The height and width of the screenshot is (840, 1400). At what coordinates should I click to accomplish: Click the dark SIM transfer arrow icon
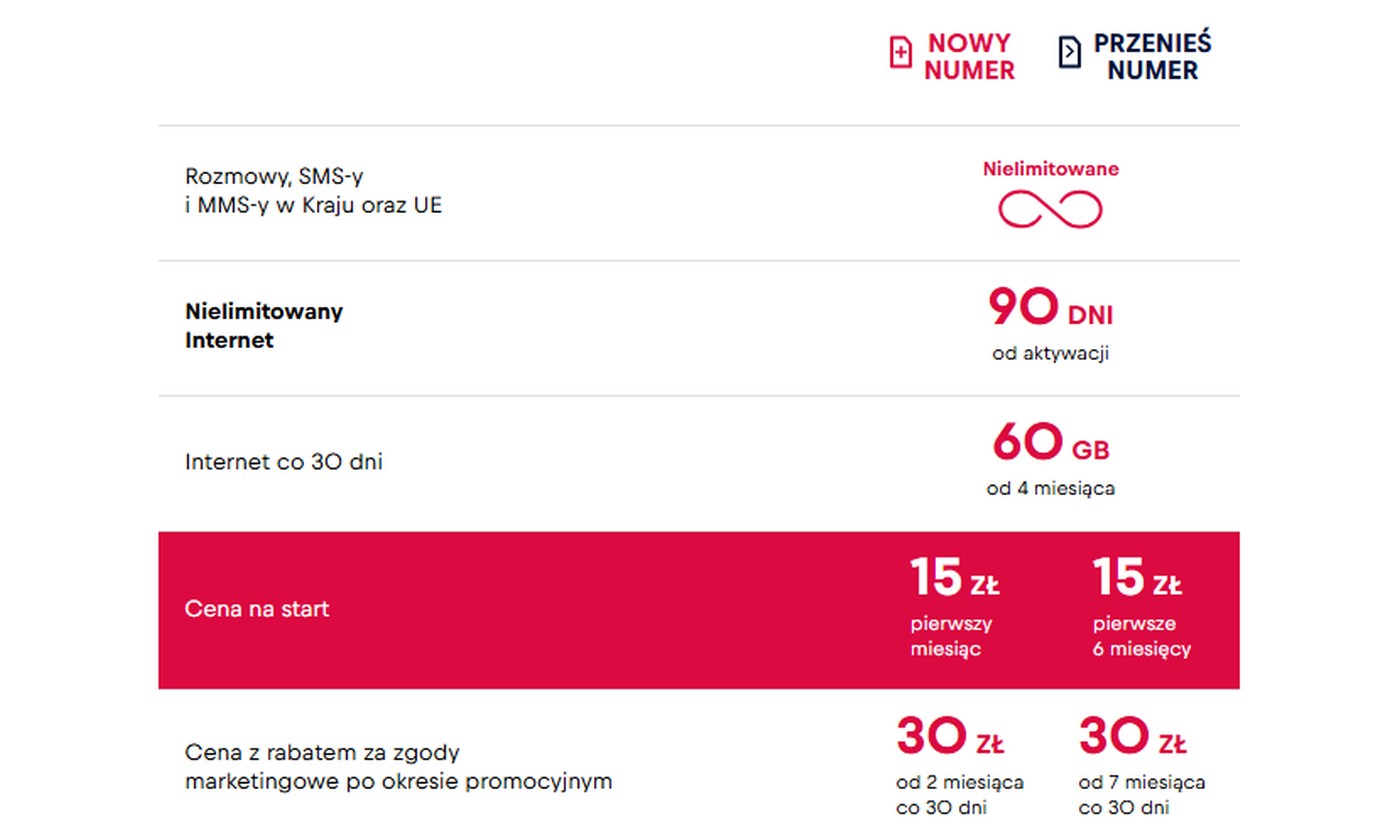click(1069, 52)
